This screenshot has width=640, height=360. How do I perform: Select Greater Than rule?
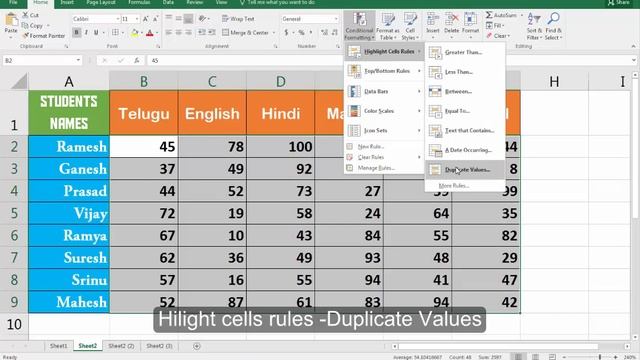coord(464,52)
